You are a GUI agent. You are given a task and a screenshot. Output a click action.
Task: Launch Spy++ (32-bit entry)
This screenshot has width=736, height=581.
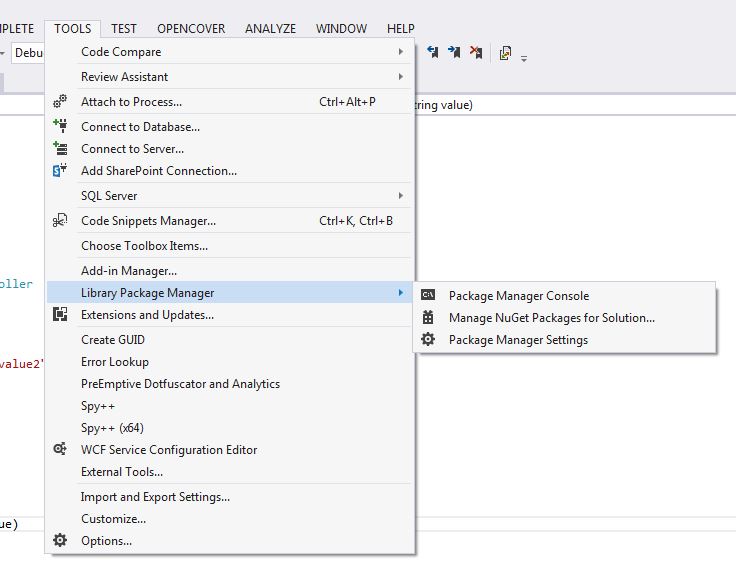point(230,406)
